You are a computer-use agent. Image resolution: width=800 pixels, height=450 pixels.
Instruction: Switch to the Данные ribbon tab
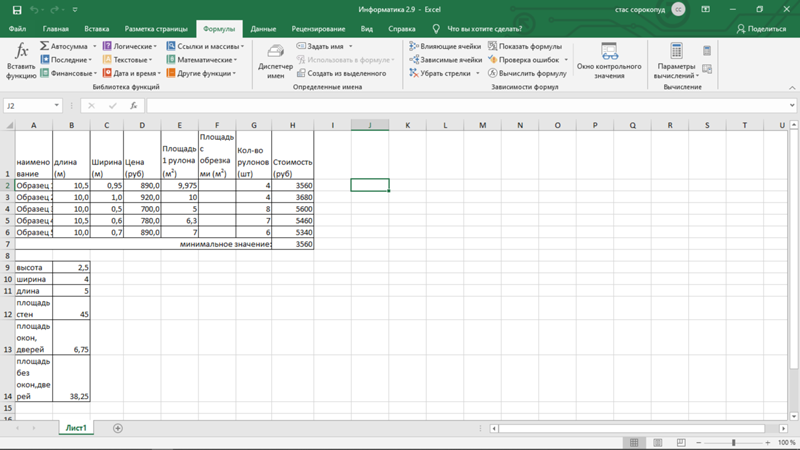[x=263, y=29]
